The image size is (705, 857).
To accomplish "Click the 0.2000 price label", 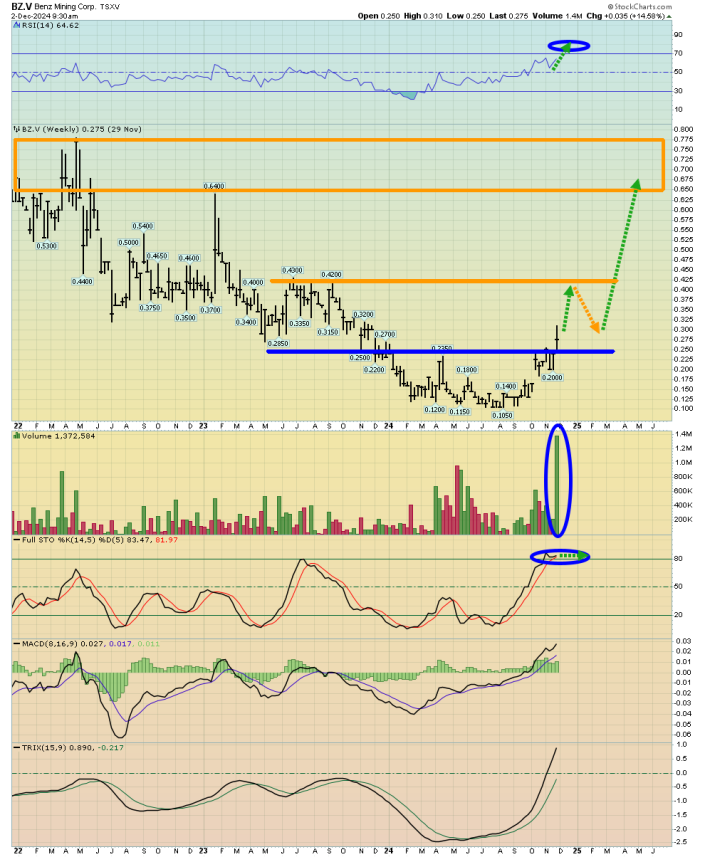I will pos(552,378).
